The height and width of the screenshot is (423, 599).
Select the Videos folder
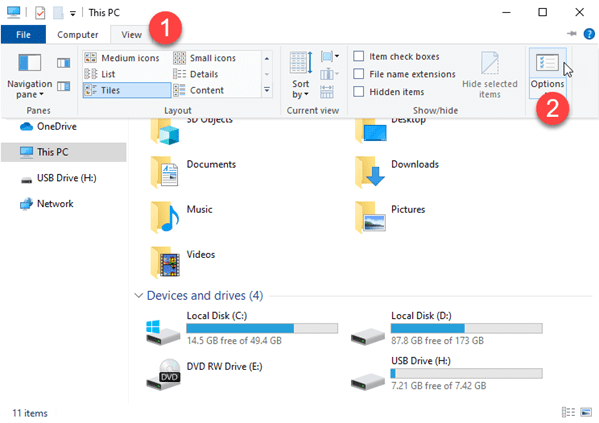click(183, 263)
